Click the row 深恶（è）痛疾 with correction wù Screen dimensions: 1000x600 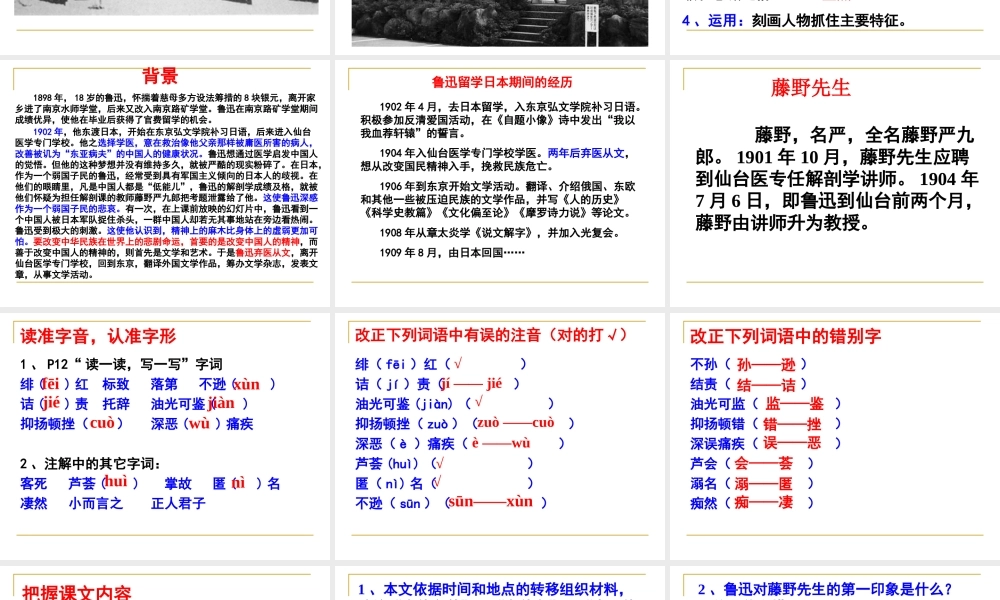pyautogui.click(x=460, y=443)
